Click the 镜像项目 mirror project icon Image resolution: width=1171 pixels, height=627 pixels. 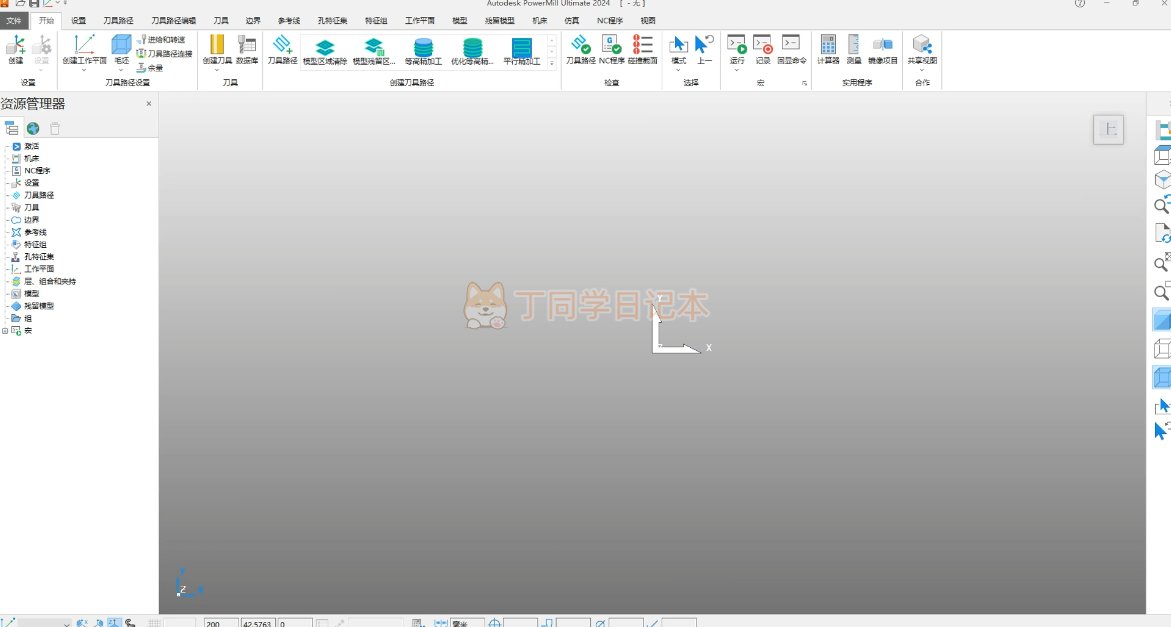(x=883, y=49)
